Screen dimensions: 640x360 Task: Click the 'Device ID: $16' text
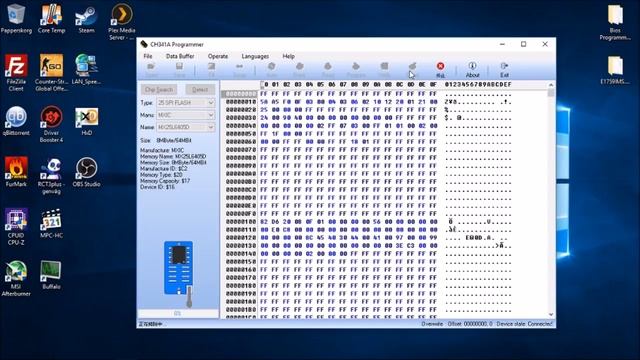point(157,187)
